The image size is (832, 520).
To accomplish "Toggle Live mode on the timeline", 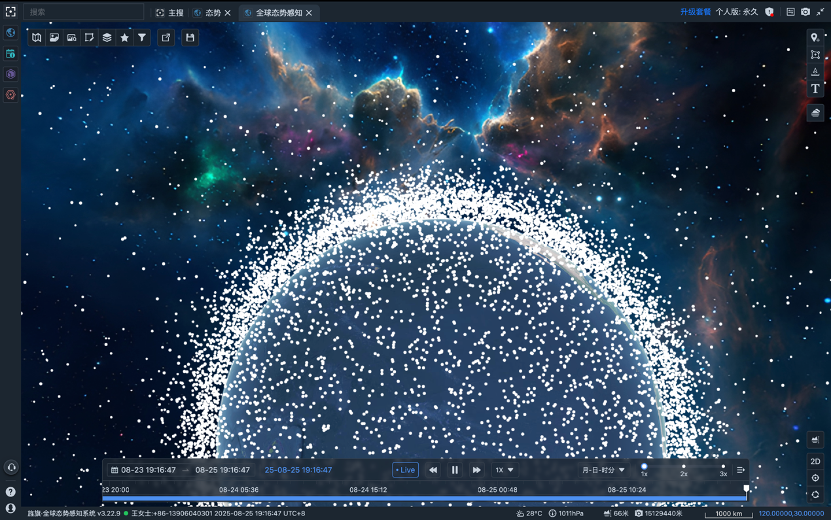I will click(x=405, y=470).
